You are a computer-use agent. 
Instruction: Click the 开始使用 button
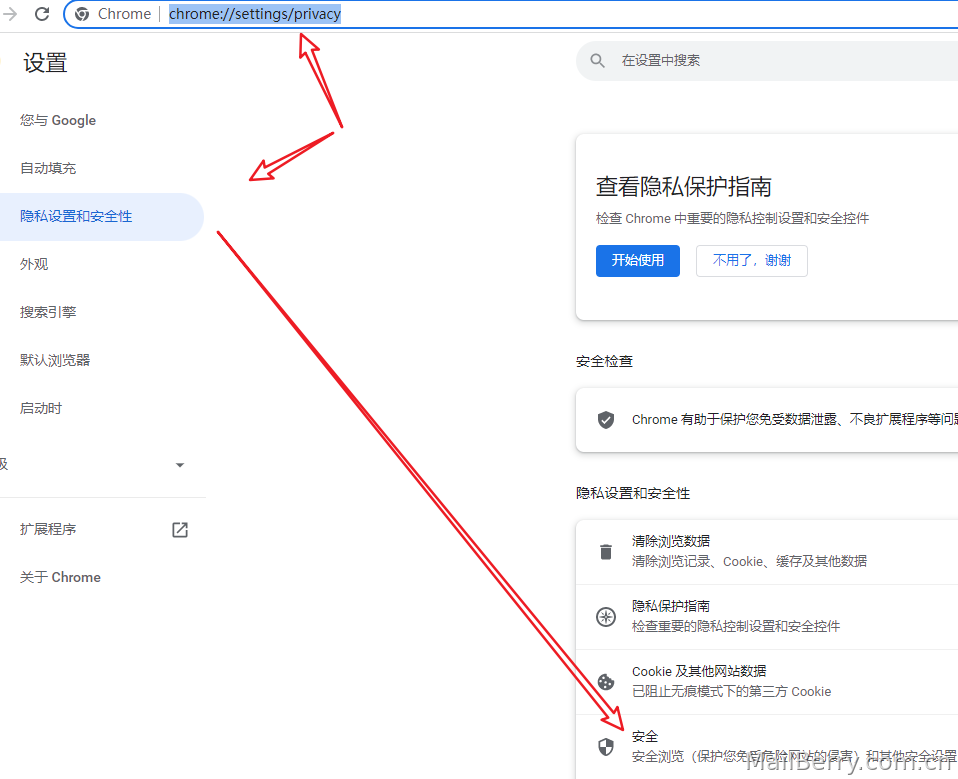[638, 261]
